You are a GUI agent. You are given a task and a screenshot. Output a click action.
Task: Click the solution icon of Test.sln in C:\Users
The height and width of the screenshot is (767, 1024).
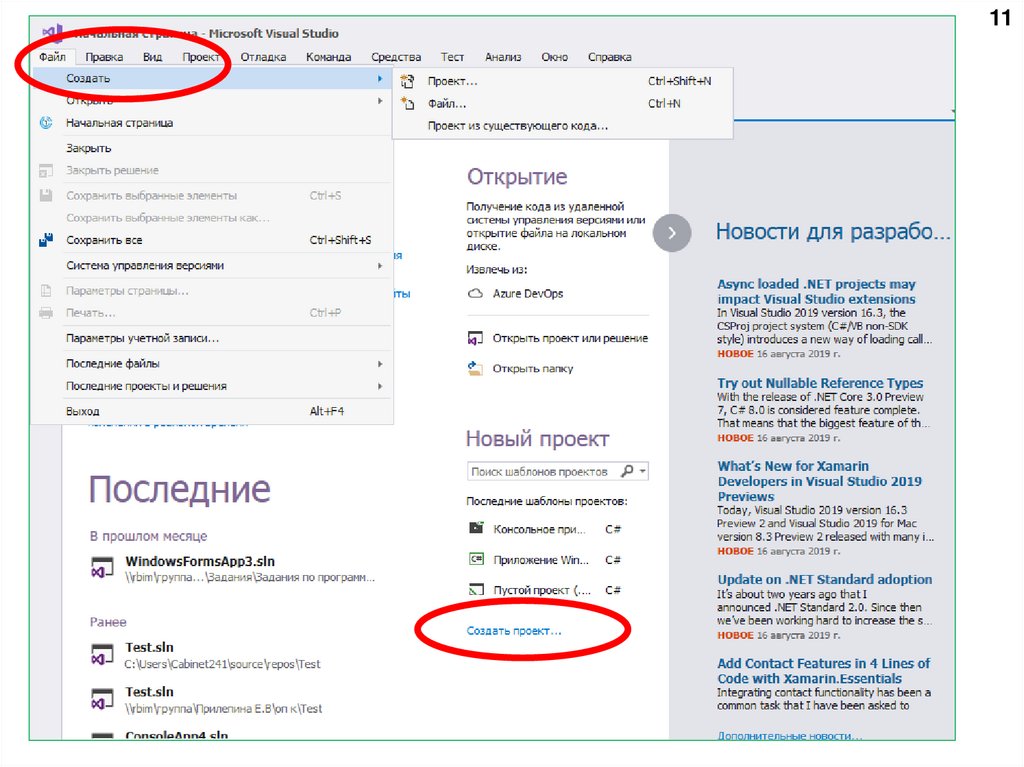103,655
